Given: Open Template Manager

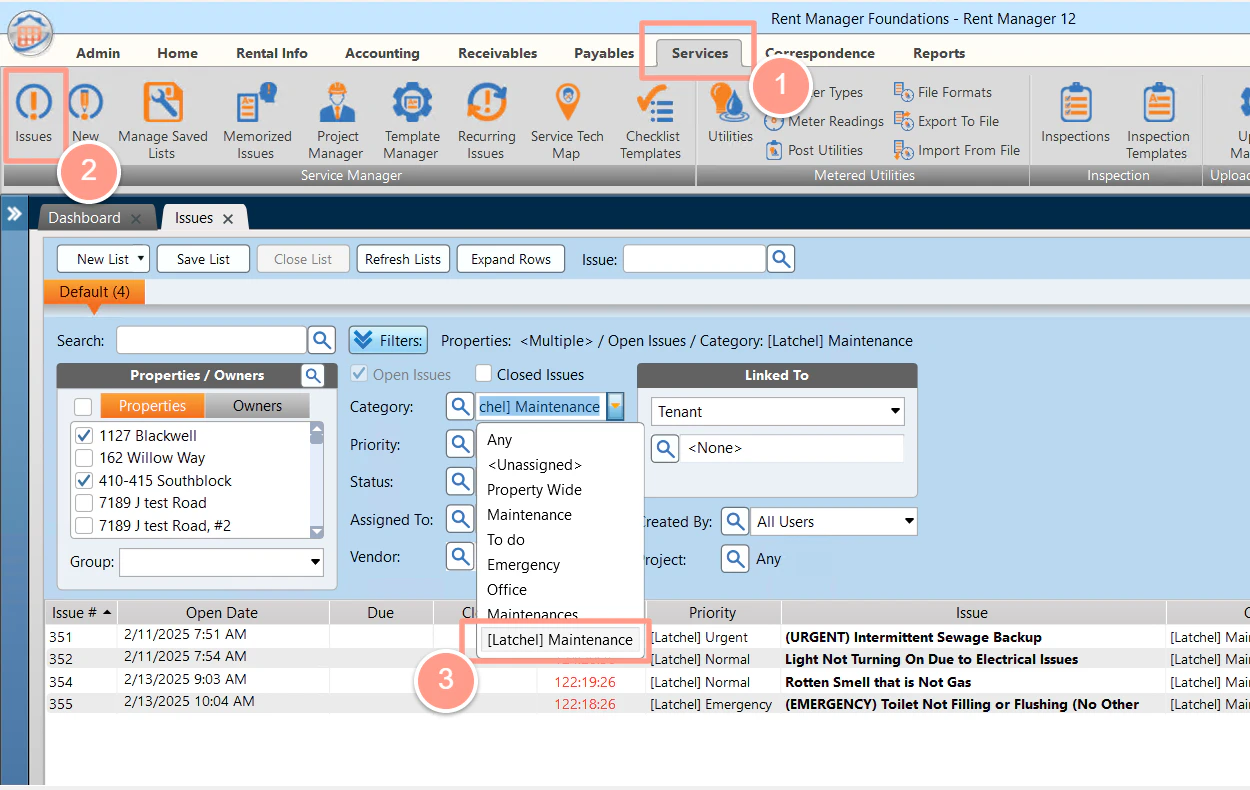Looking at the screenshot, I should tap(411, 120).
